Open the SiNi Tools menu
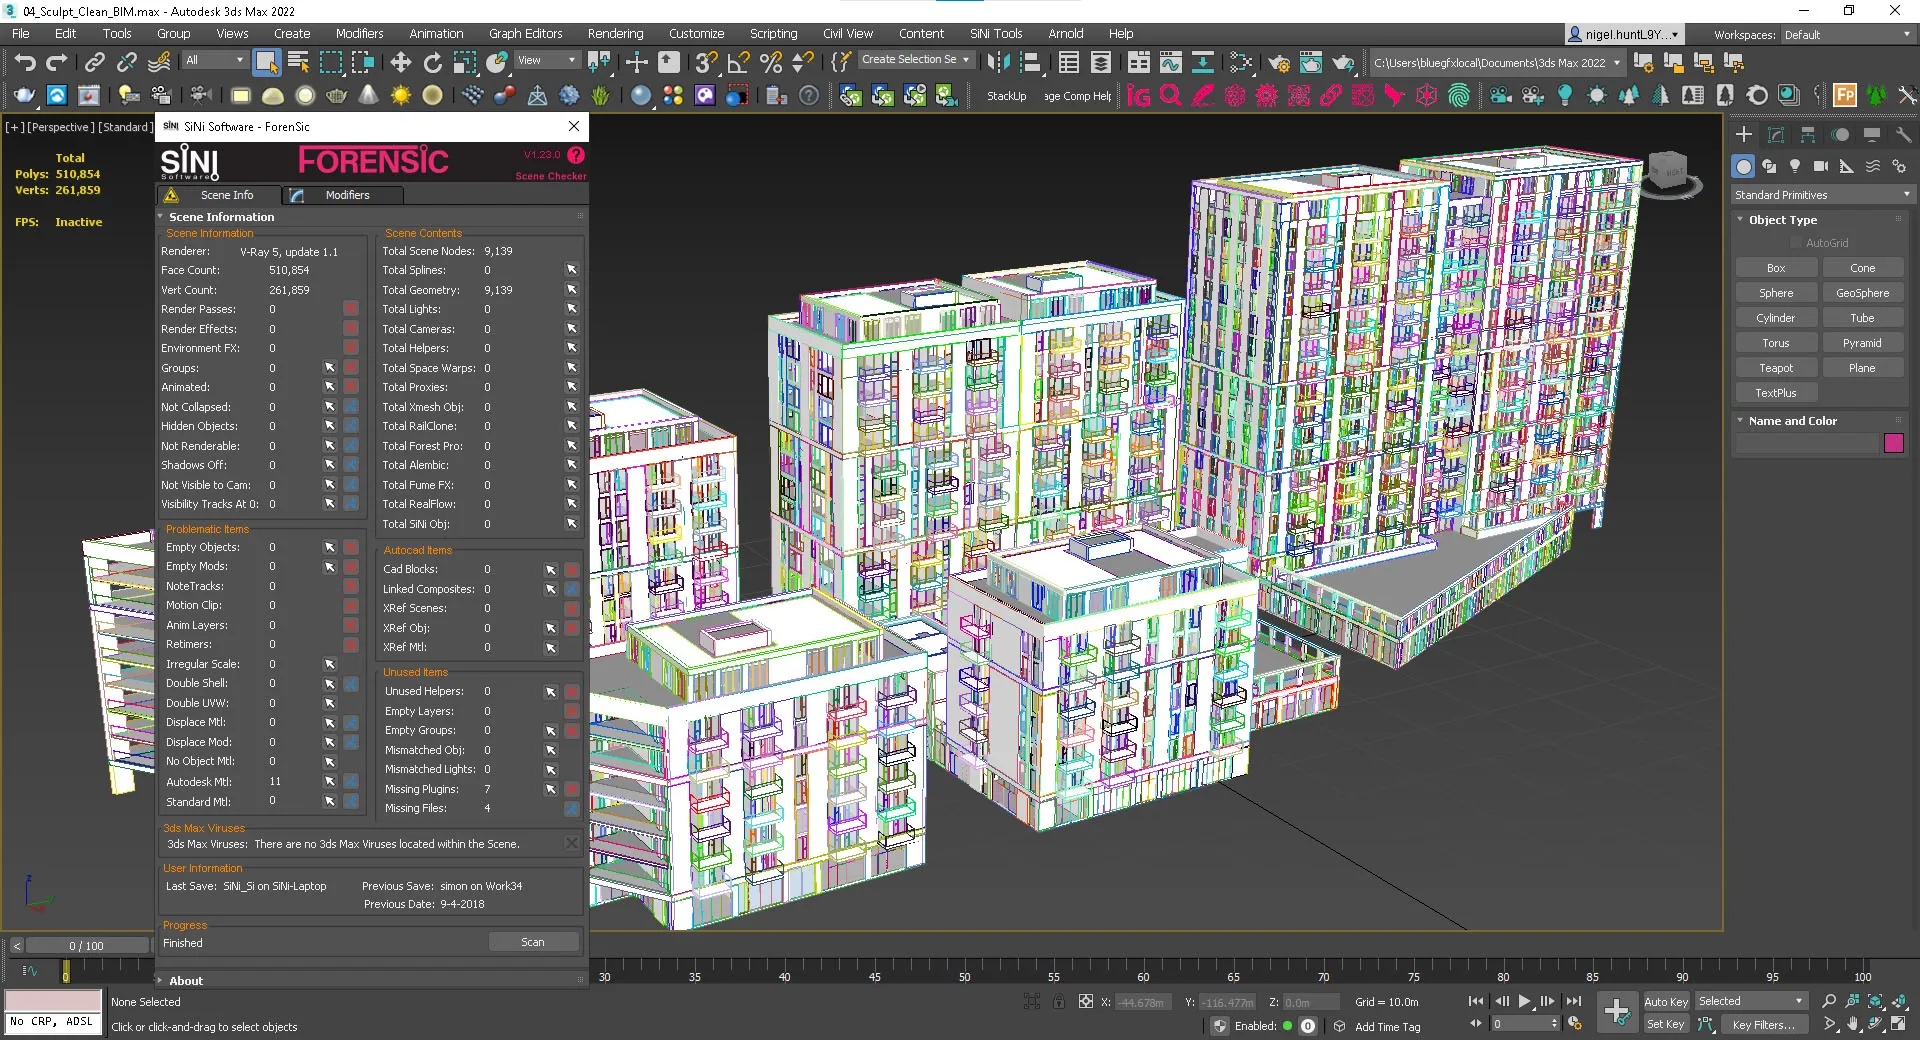1920x1040 pixels. (x=996, y=33)
